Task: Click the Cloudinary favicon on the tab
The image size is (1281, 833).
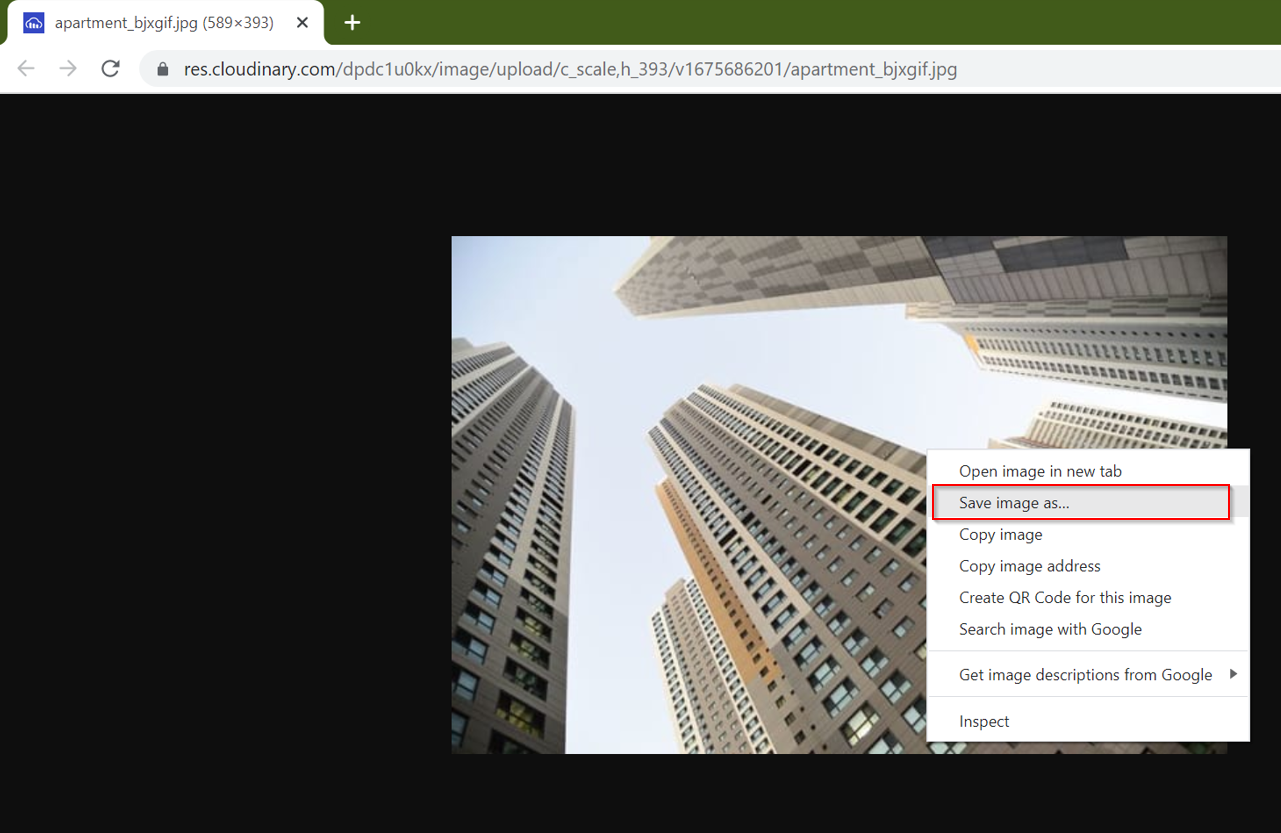Action: 34,23
